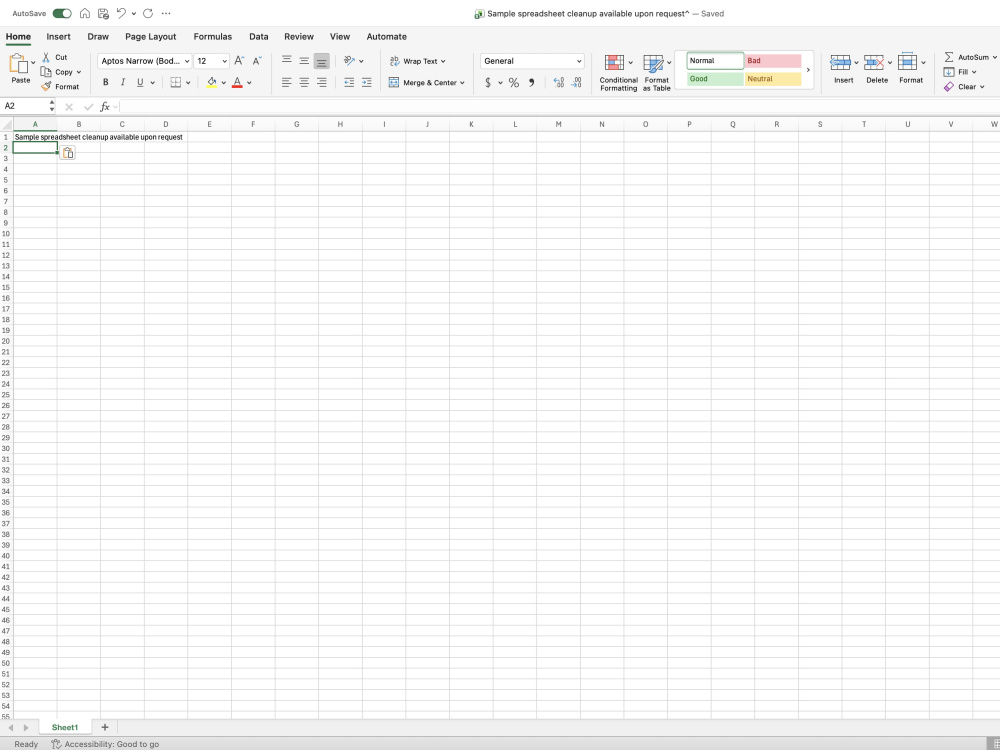Image resolution: width=1000 pixels, height=750 pixels.
Task: Click the Redo icon
Action: (x=148, y=13)
